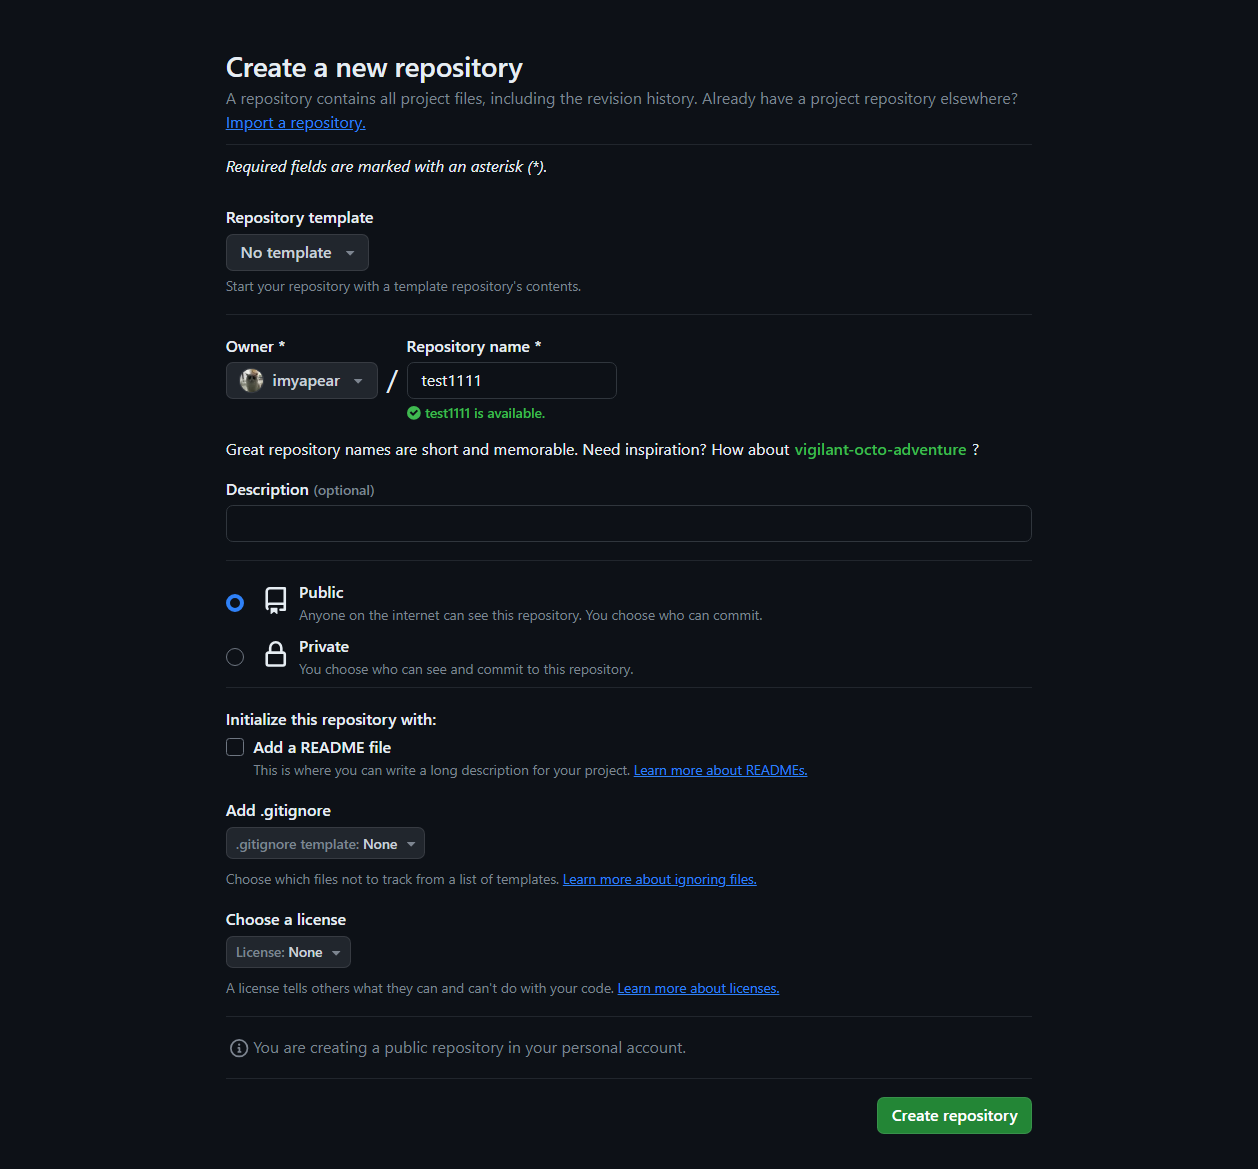Click the info icon beside public repository notice
Screen dimensions: 1258x1169
point(239,1048)
